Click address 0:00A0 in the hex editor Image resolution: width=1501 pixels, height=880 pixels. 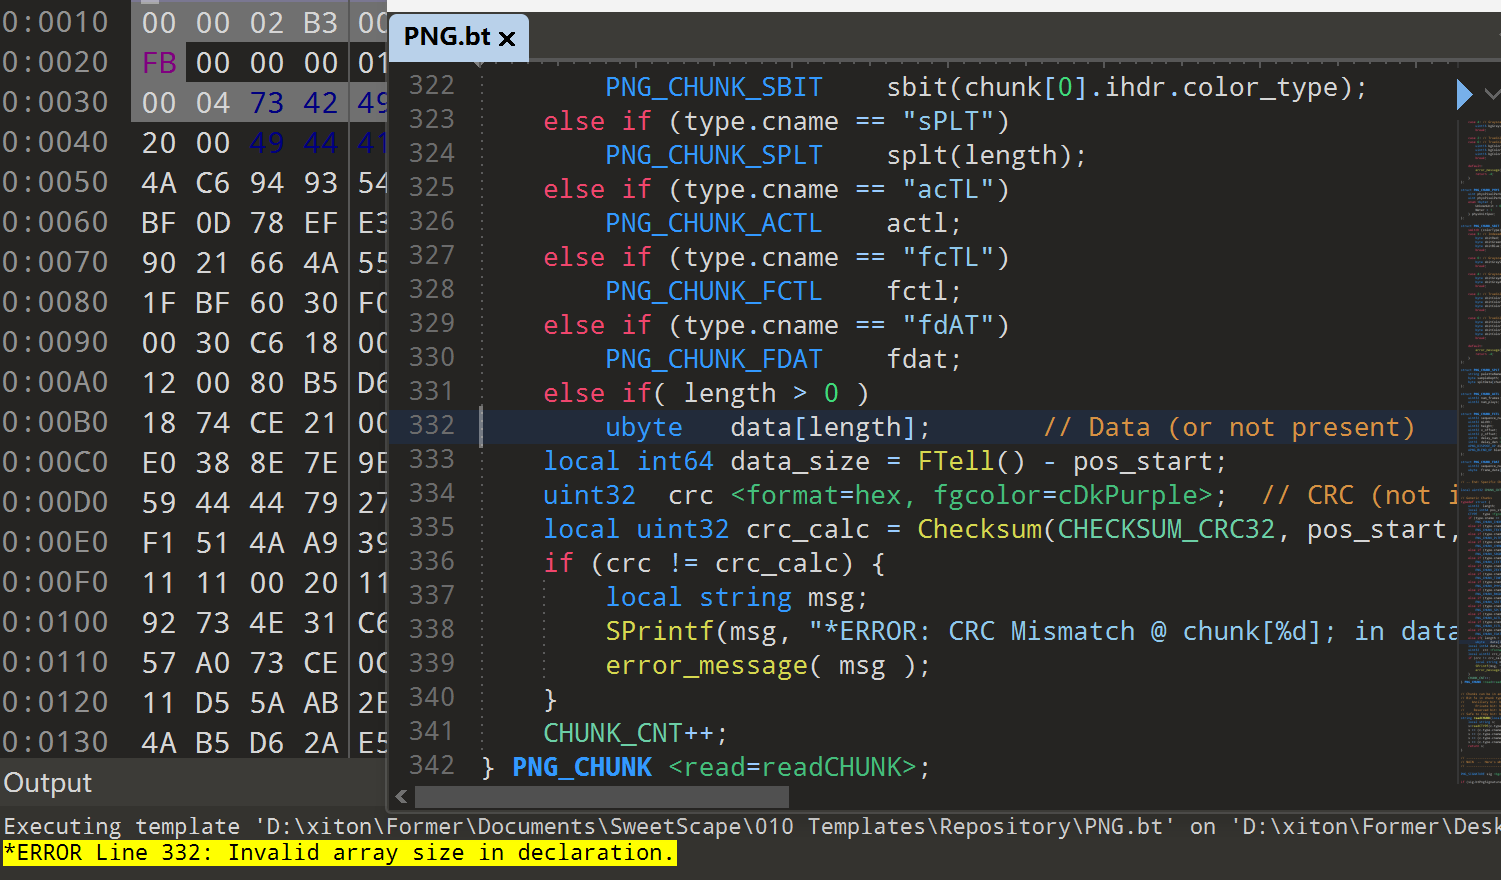point(56,383)
